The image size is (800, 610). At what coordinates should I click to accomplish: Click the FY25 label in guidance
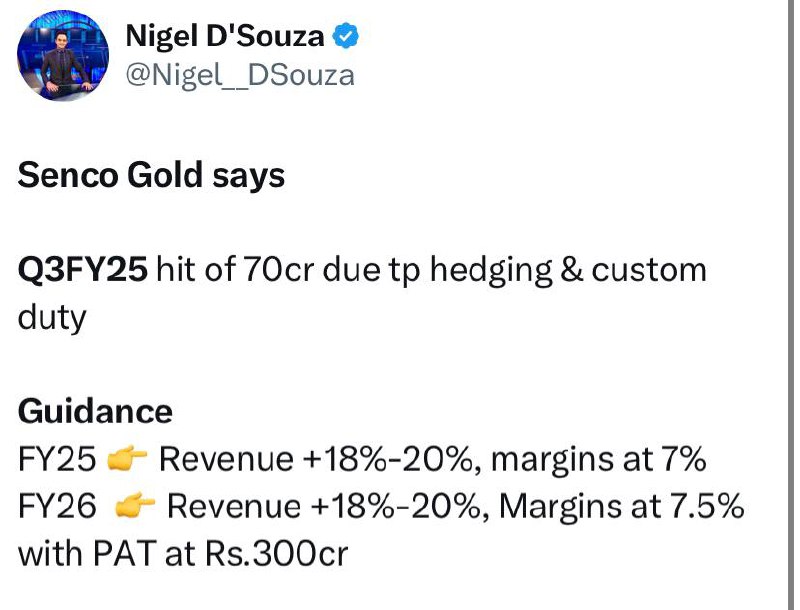coord(57,458)
